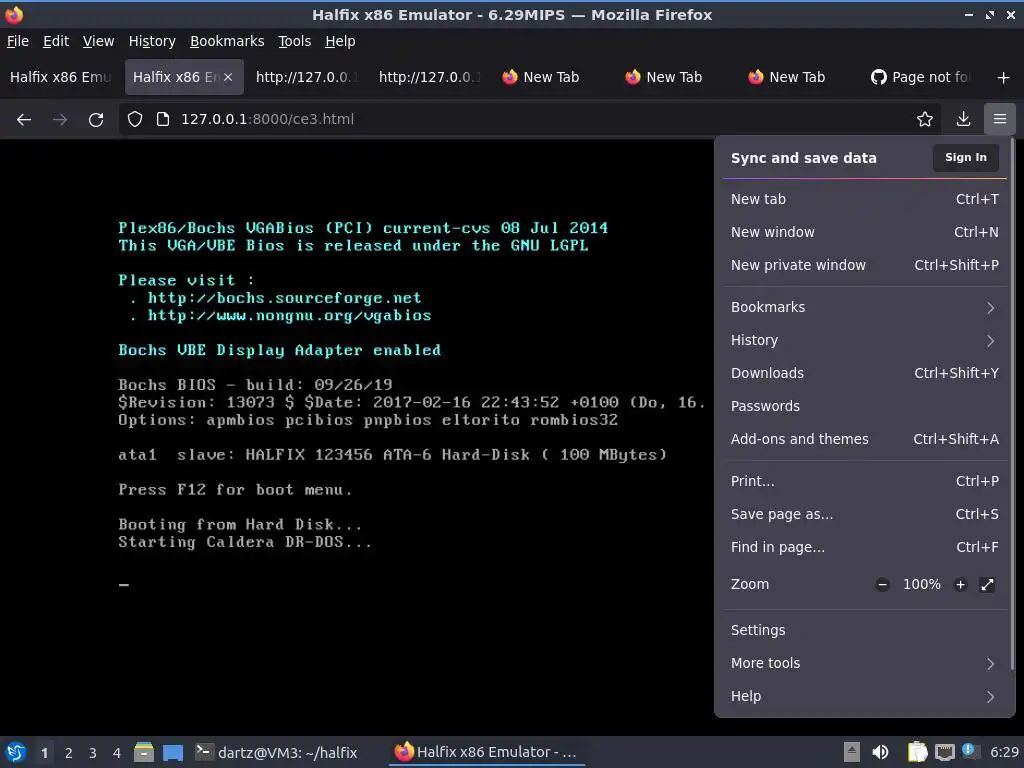Switch to the third New Tab
1024x768 pixels.
point(799,77)
